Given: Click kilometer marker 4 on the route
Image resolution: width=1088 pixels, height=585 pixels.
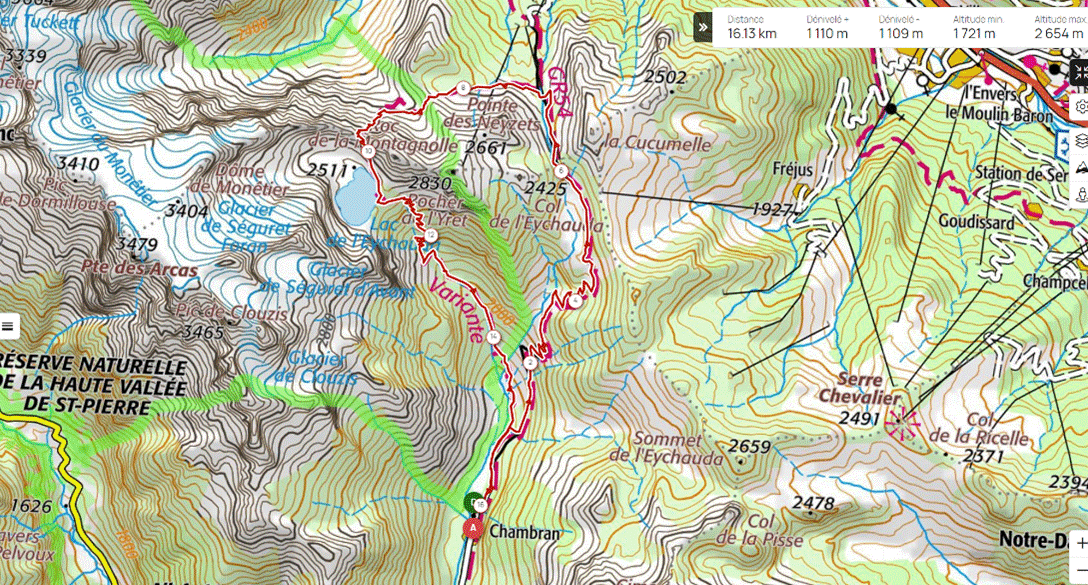Looking at the screenshot, I should (576, 301).
